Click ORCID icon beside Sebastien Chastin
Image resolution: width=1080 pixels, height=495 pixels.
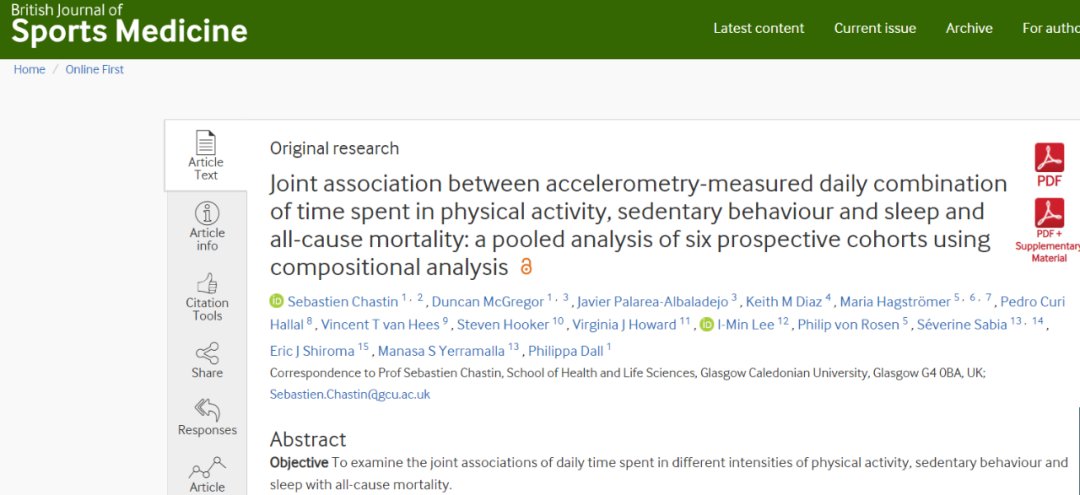tap(277, 301)
